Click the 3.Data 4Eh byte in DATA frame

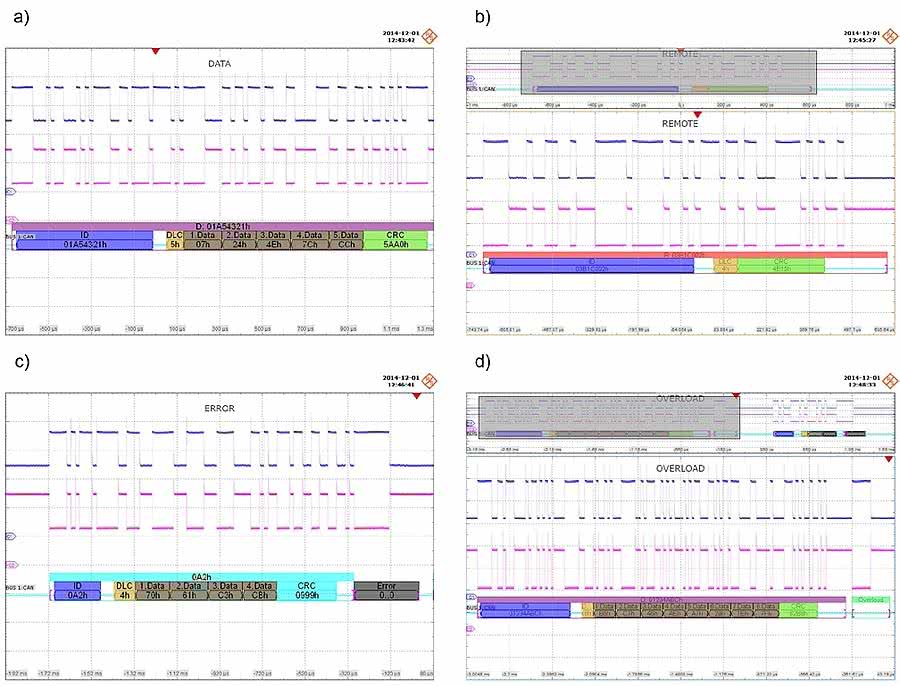tap(272, 240)
